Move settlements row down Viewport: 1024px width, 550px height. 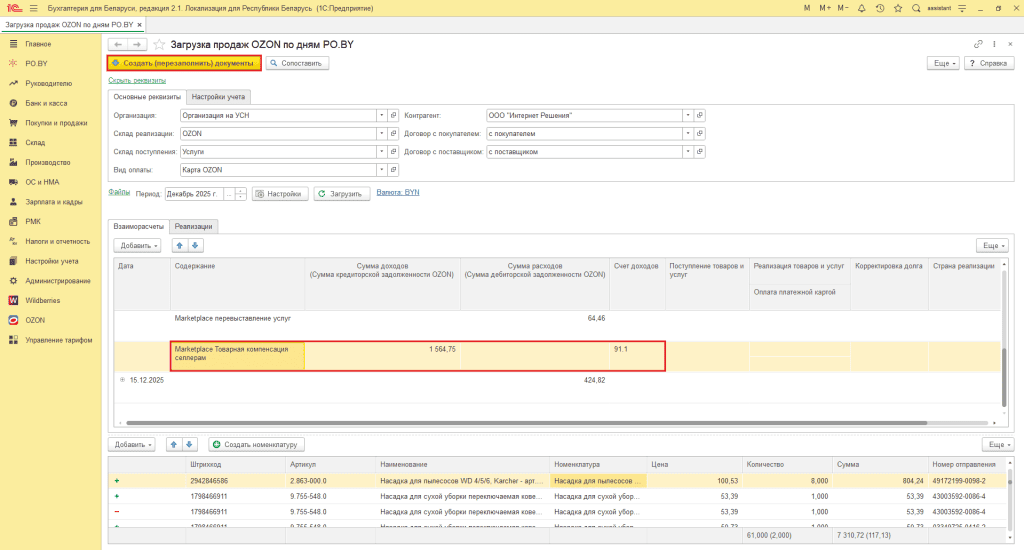coord(195,246)
